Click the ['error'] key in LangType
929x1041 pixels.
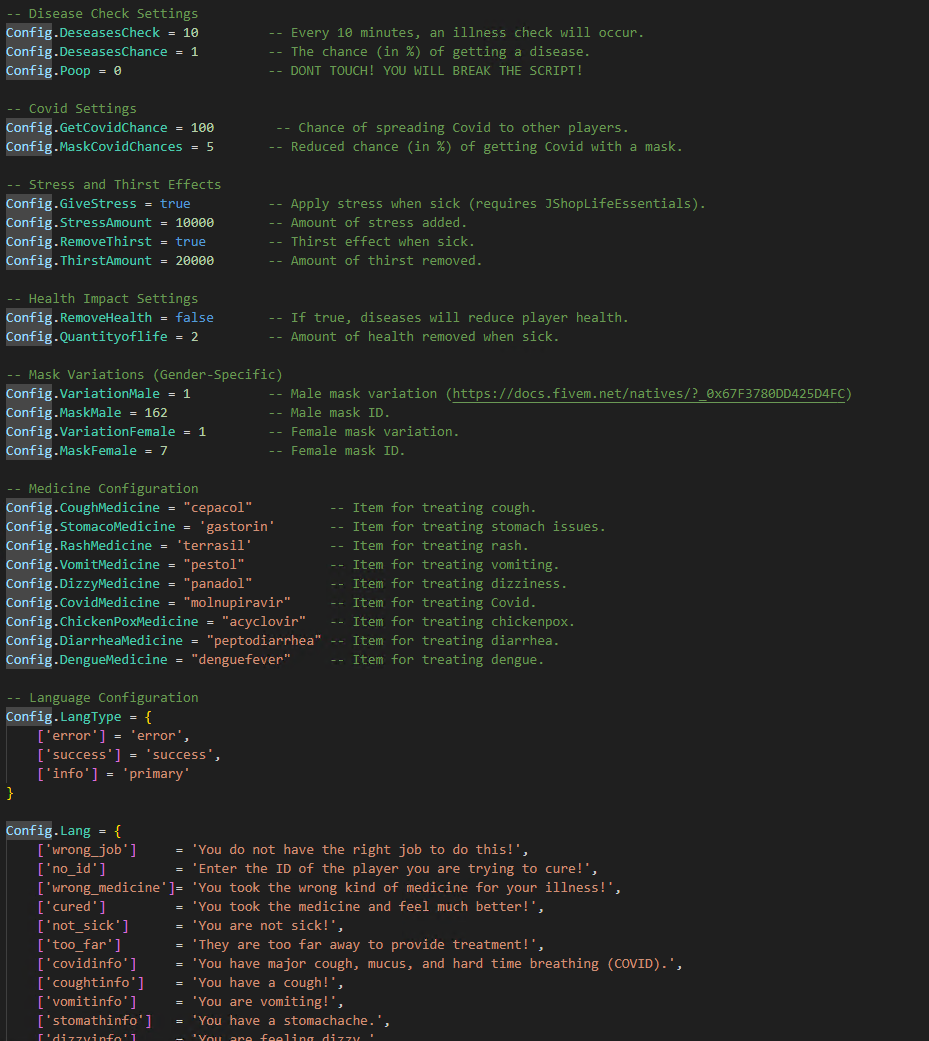[71, 736]
